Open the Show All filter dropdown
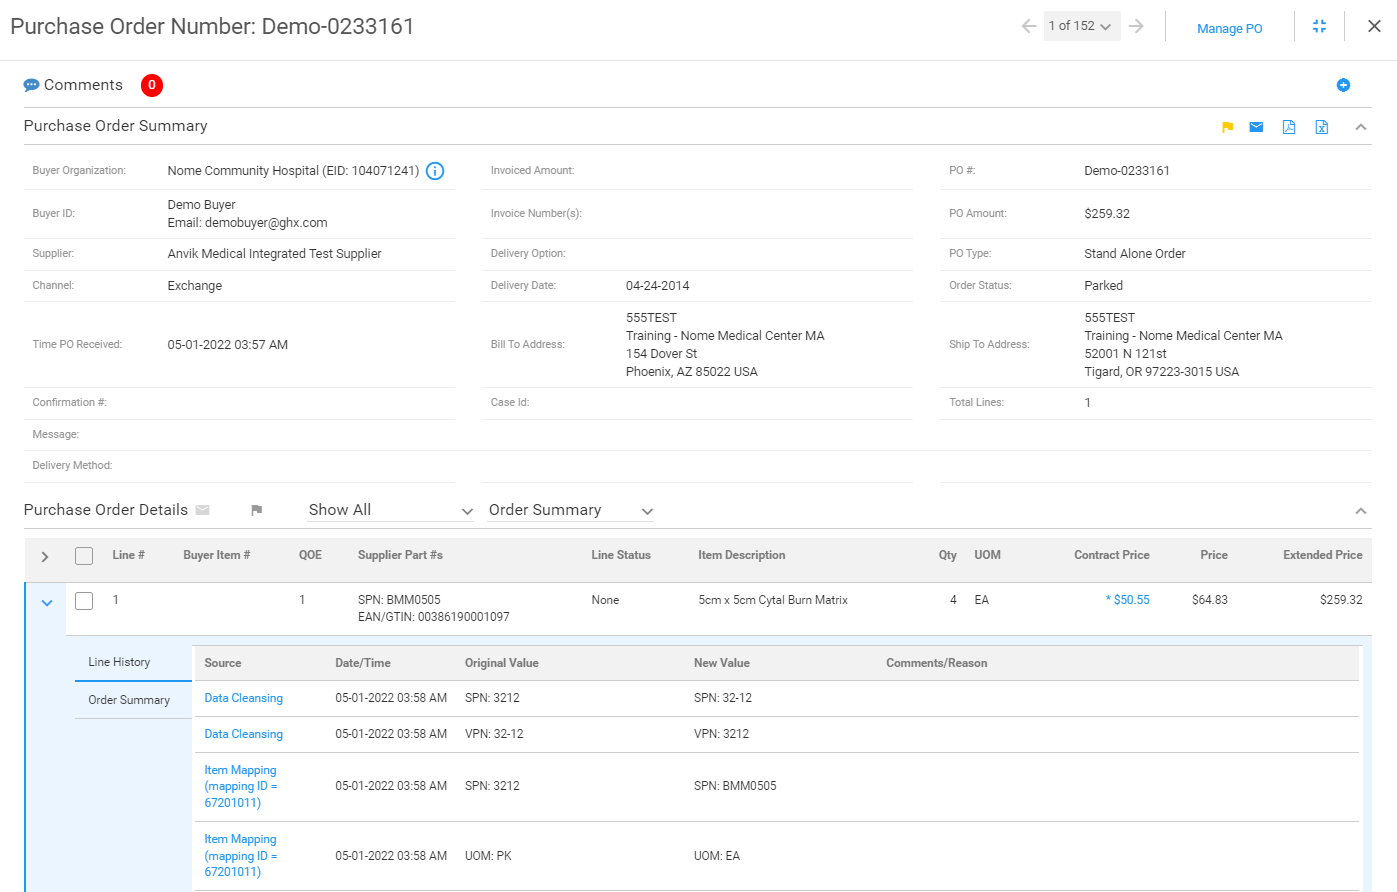The width and height of the screenshot is (1397, 892). click(x=390, y=510)
